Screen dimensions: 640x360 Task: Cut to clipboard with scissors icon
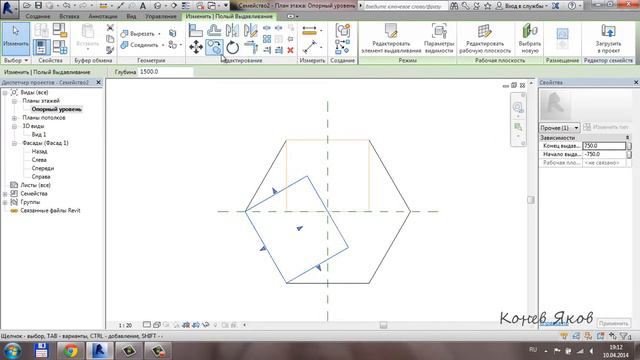[110, 28]
